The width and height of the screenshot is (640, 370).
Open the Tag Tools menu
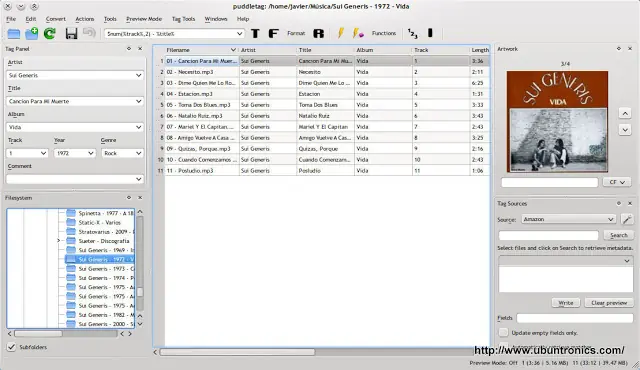183,19
